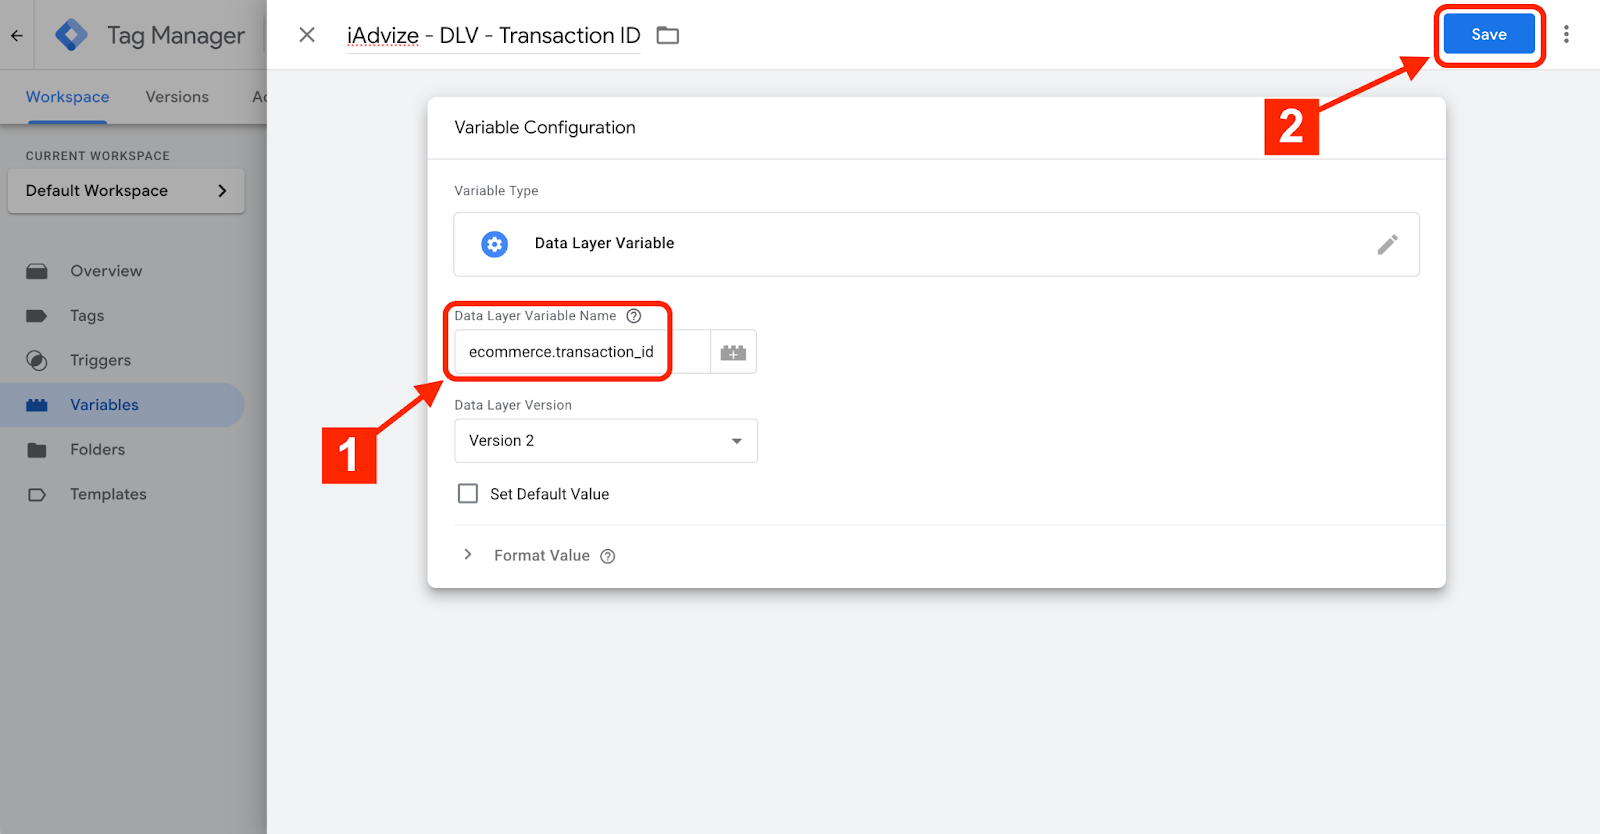Click the blue gear Data Layer Variable icon
The width and height of the screenshot is (1600, 834).
[x=494, y=244]
